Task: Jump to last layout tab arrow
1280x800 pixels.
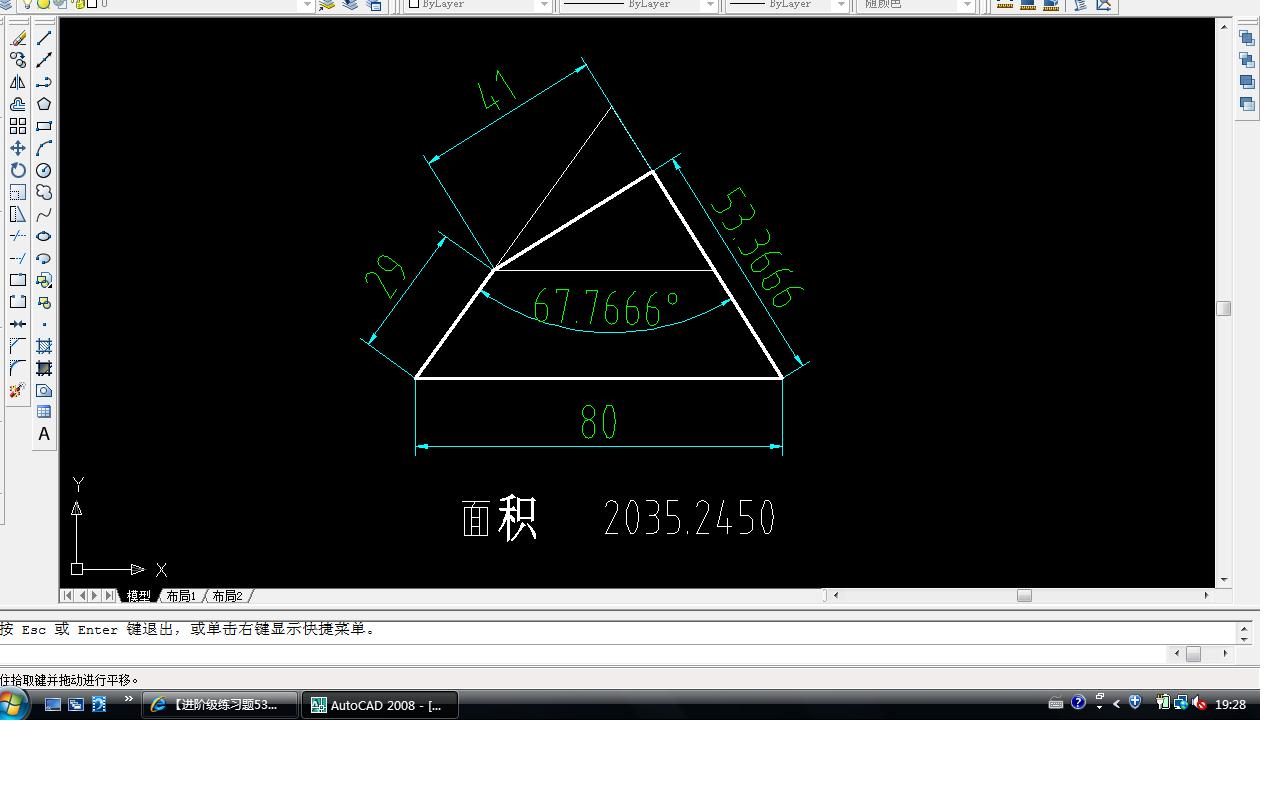Action: pos(109,595)
